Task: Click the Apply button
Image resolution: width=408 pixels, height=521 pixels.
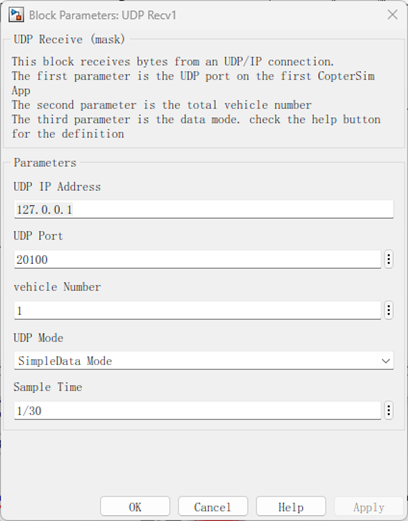Action: point(369,507)
